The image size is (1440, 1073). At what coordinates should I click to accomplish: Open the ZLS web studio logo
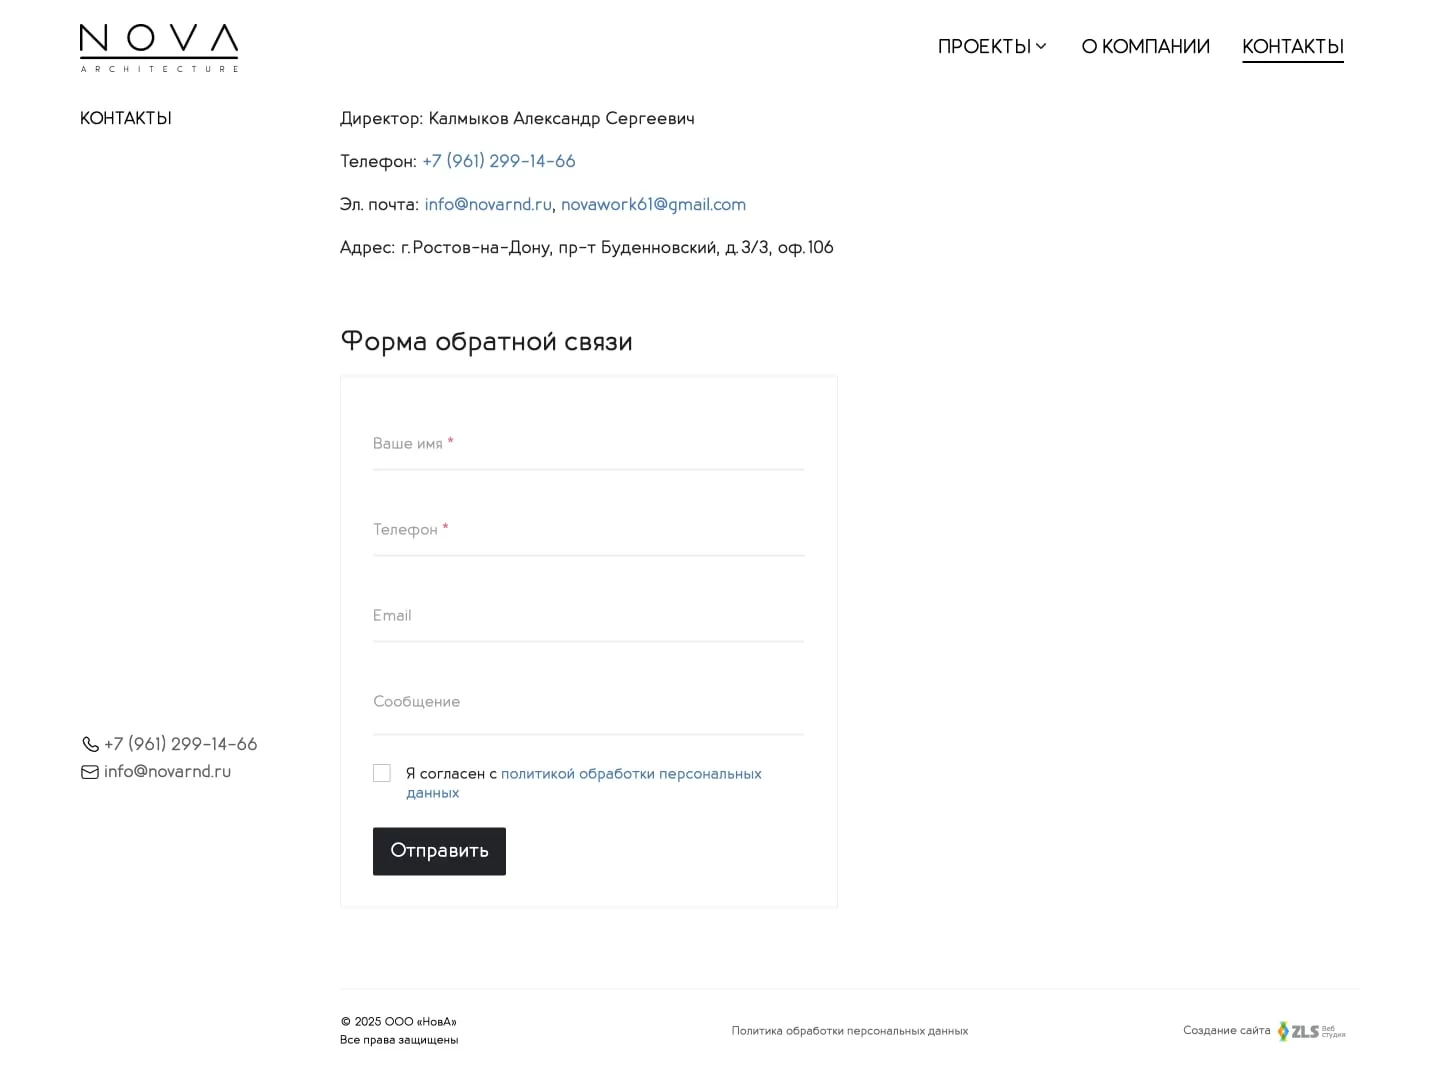1311,1031
